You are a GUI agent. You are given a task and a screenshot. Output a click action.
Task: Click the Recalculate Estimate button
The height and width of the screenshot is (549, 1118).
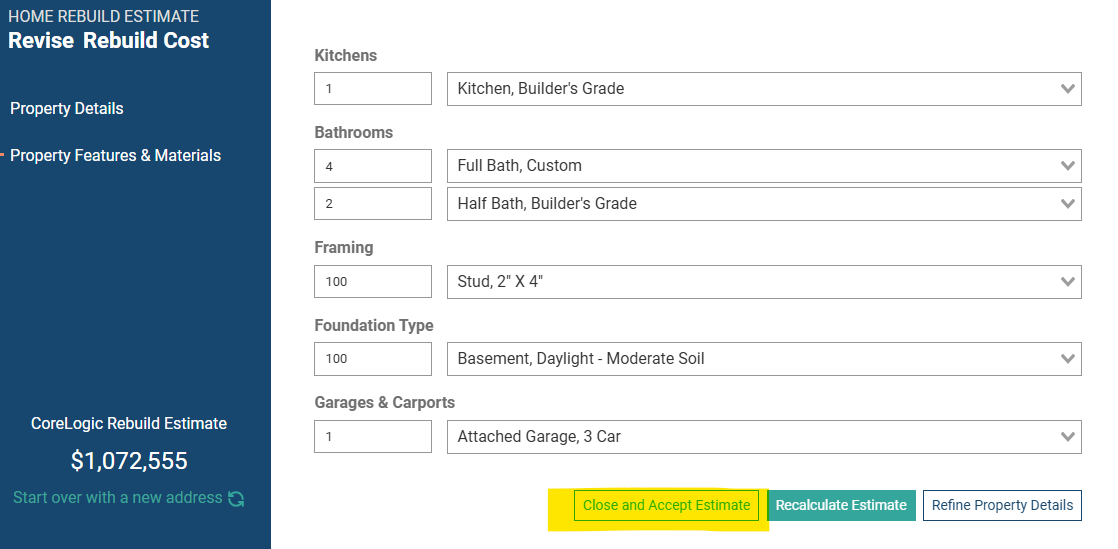(x=841, y=506)
